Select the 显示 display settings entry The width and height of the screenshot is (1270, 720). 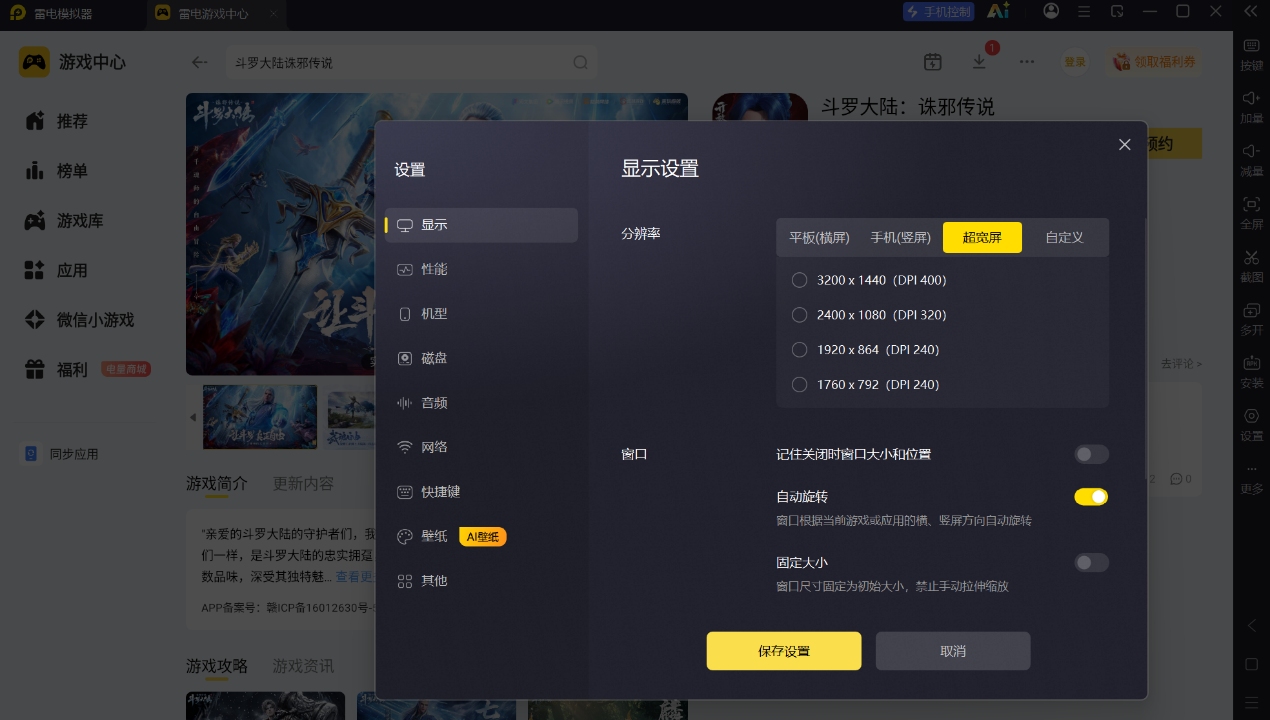tap(481, 225)
